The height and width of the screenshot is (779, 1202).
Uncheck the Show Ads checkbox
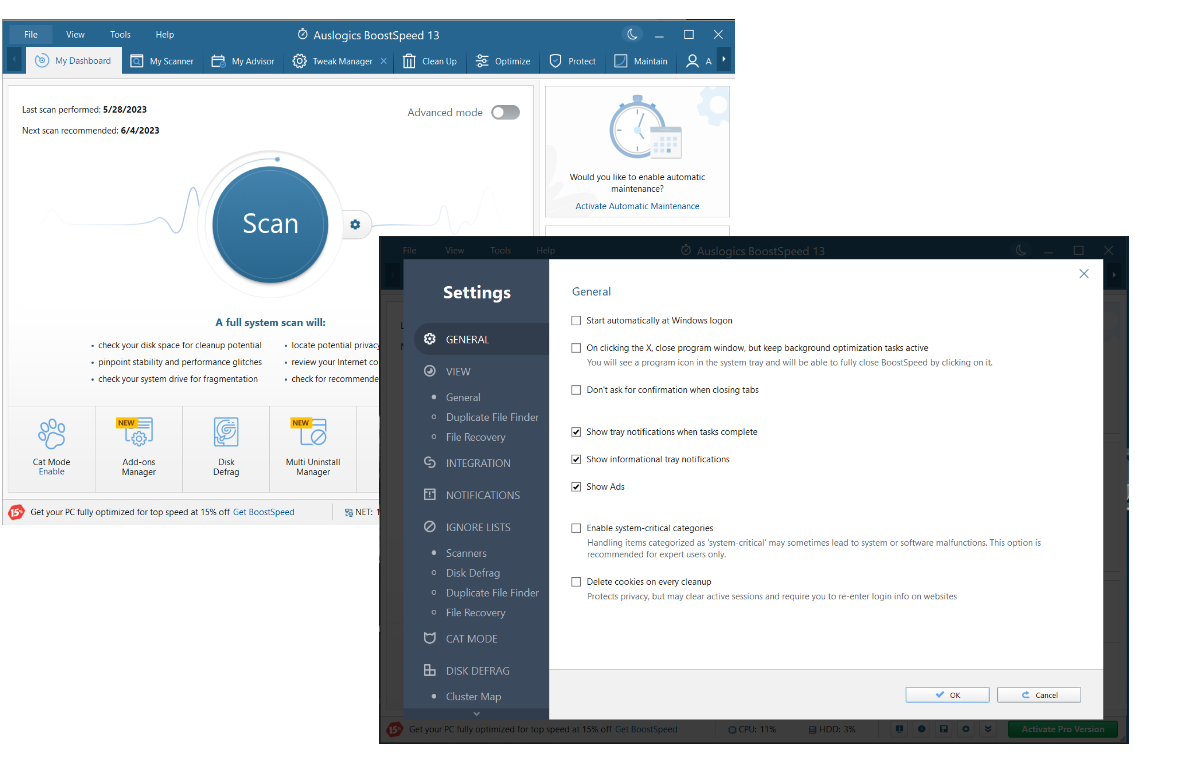tap(576, 487)
